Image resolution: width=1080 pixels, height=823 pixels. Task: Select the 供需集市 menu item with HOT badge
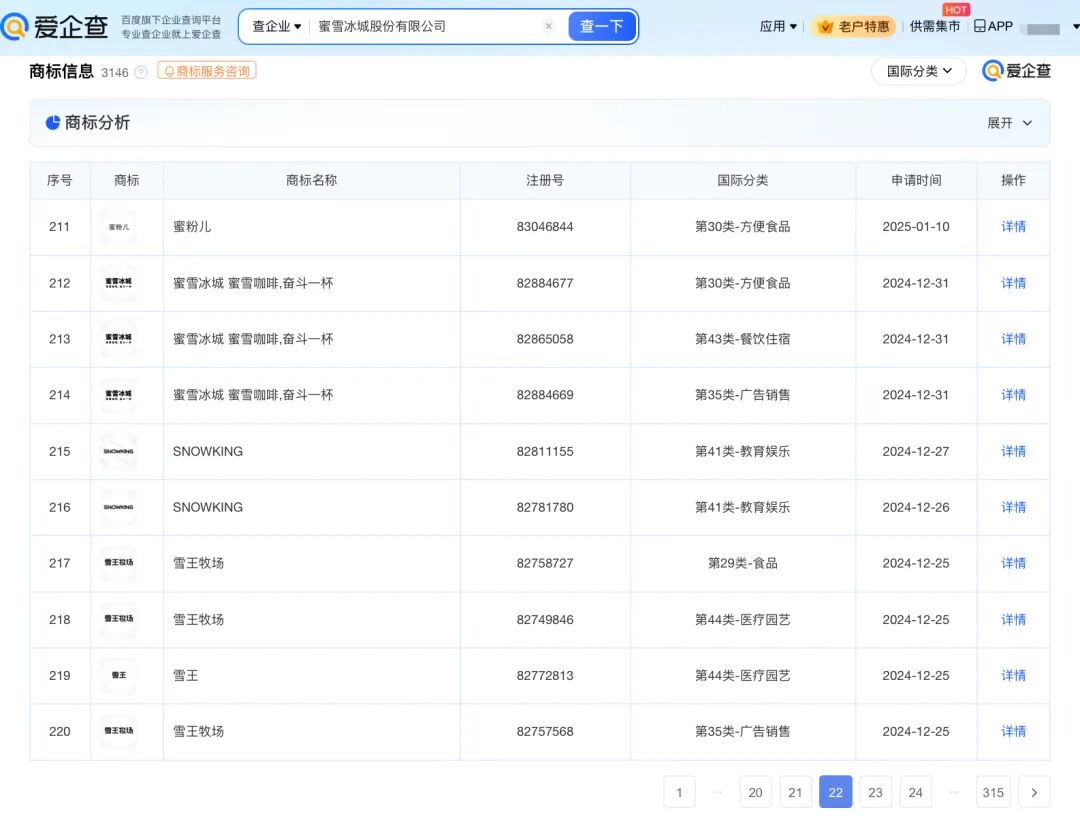click(934, 26)
